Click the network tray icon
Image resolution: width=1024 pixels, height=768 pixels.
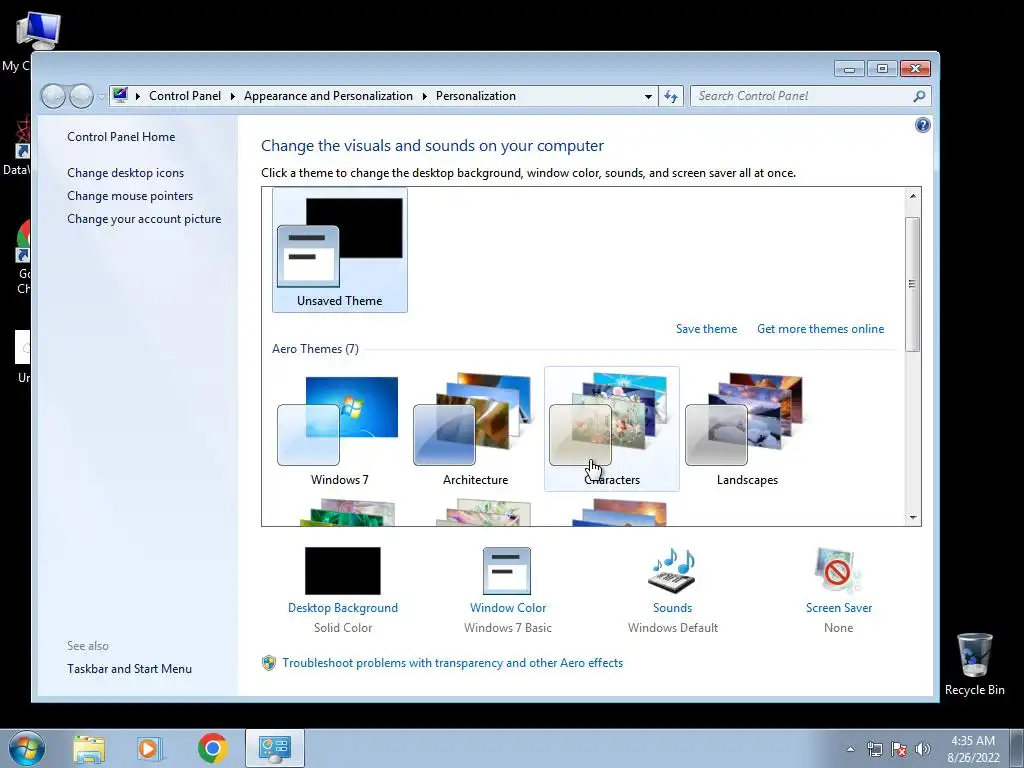click(874, 749)
